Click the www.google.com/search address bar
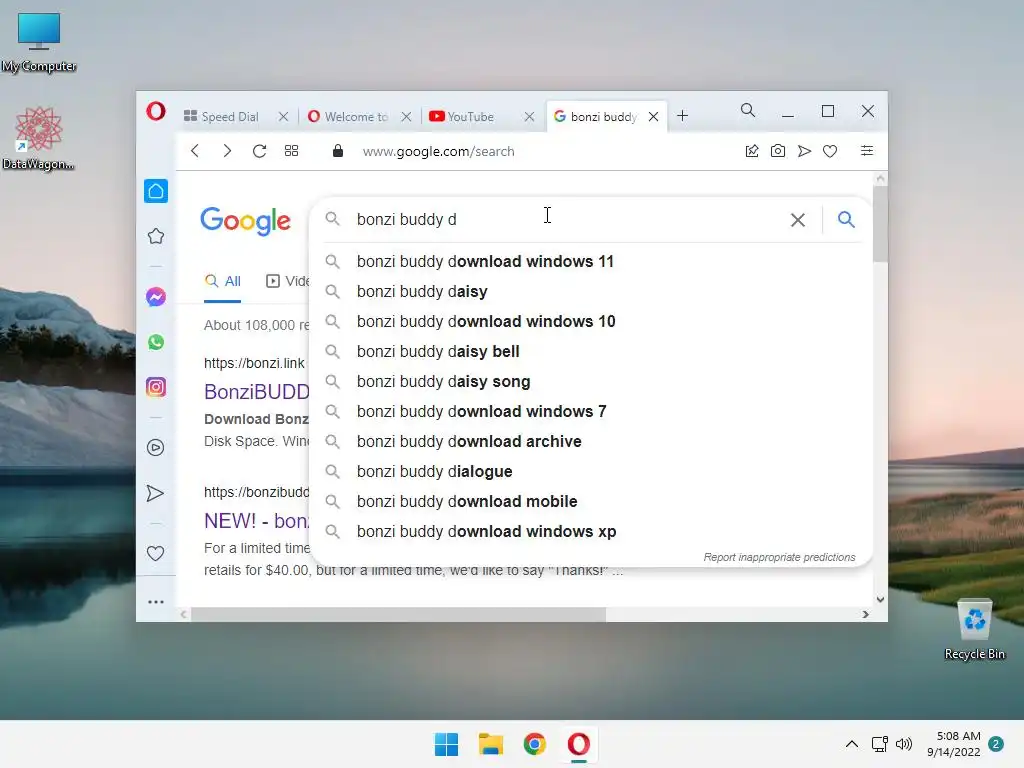Screen dimensions: 1024x768 point(438,152)
